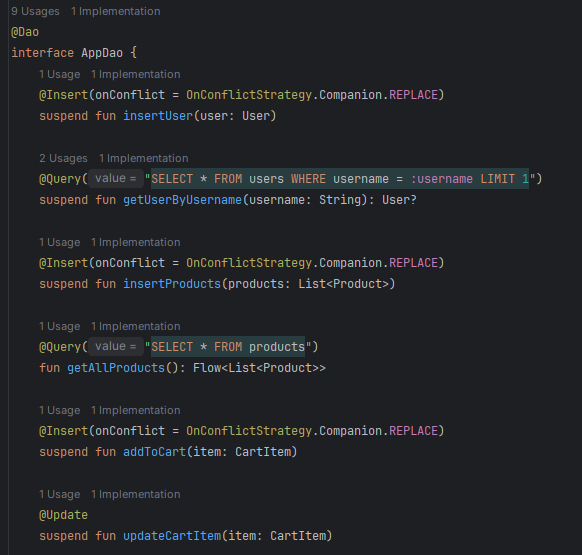Click REPLACE constant above addToCart

(x=413, y=431)
